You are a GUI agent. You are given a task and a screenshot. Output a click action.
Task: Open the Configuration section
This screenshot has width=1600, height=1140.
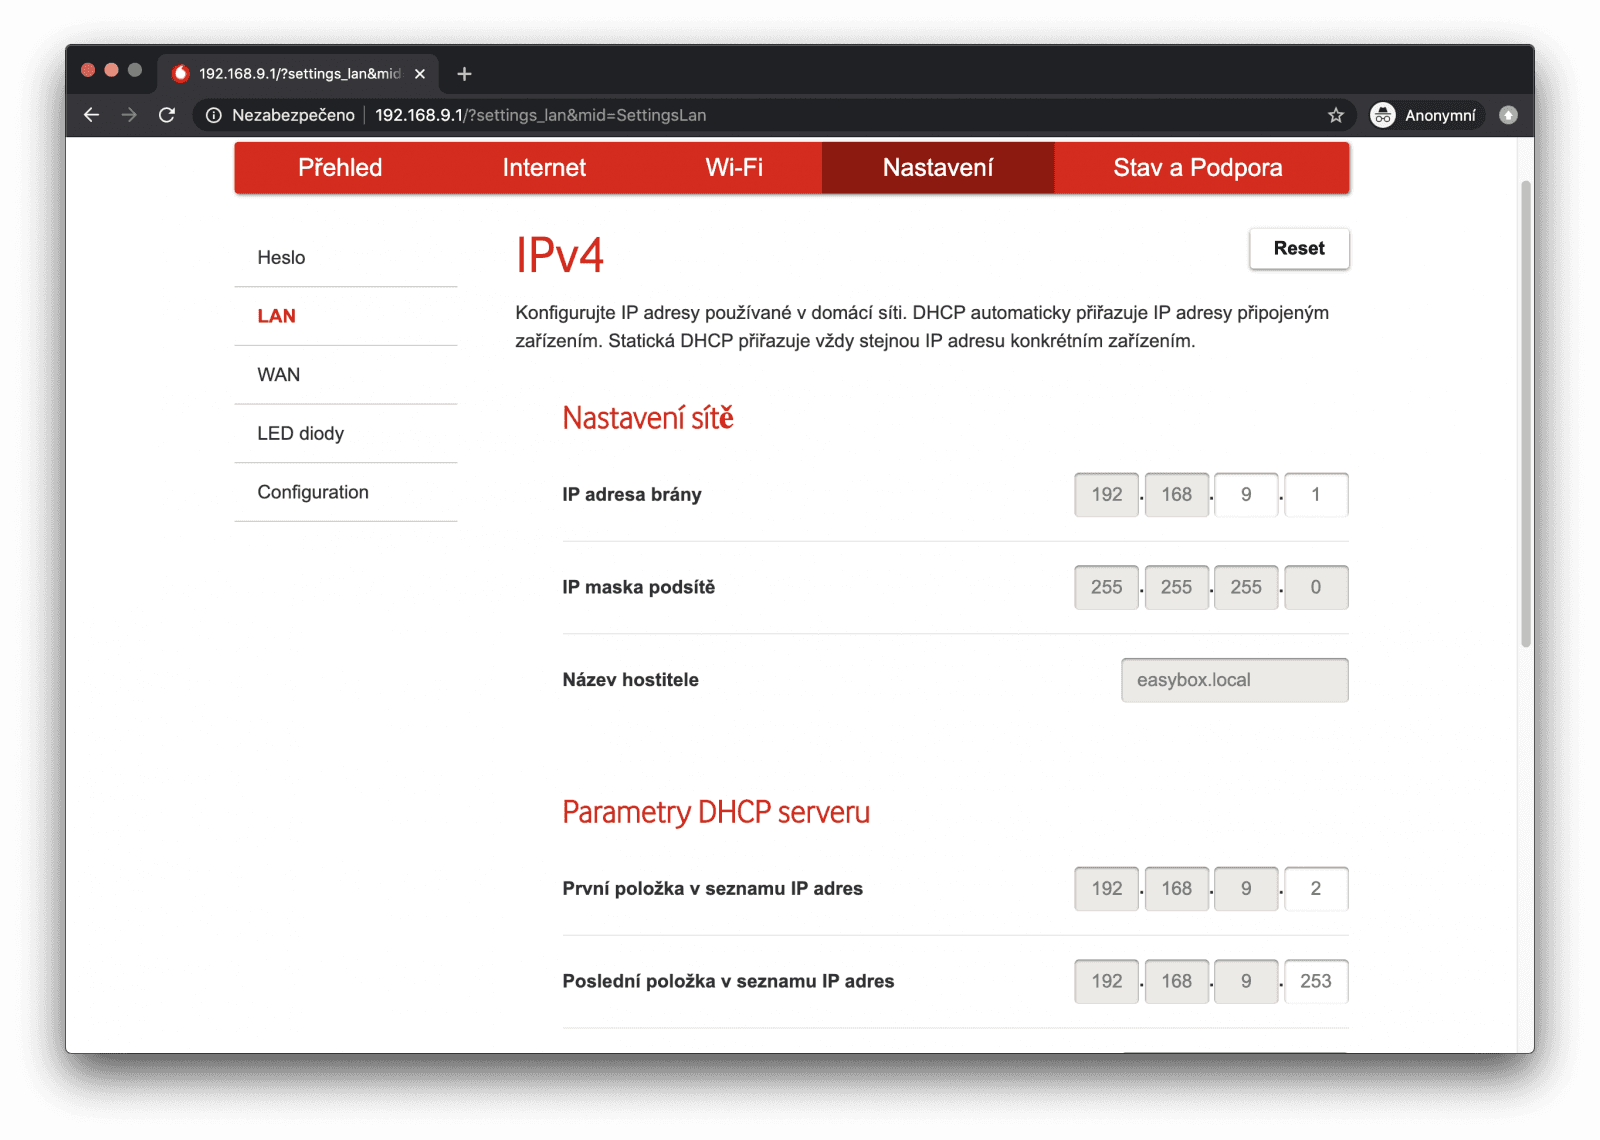pos(313,492)
